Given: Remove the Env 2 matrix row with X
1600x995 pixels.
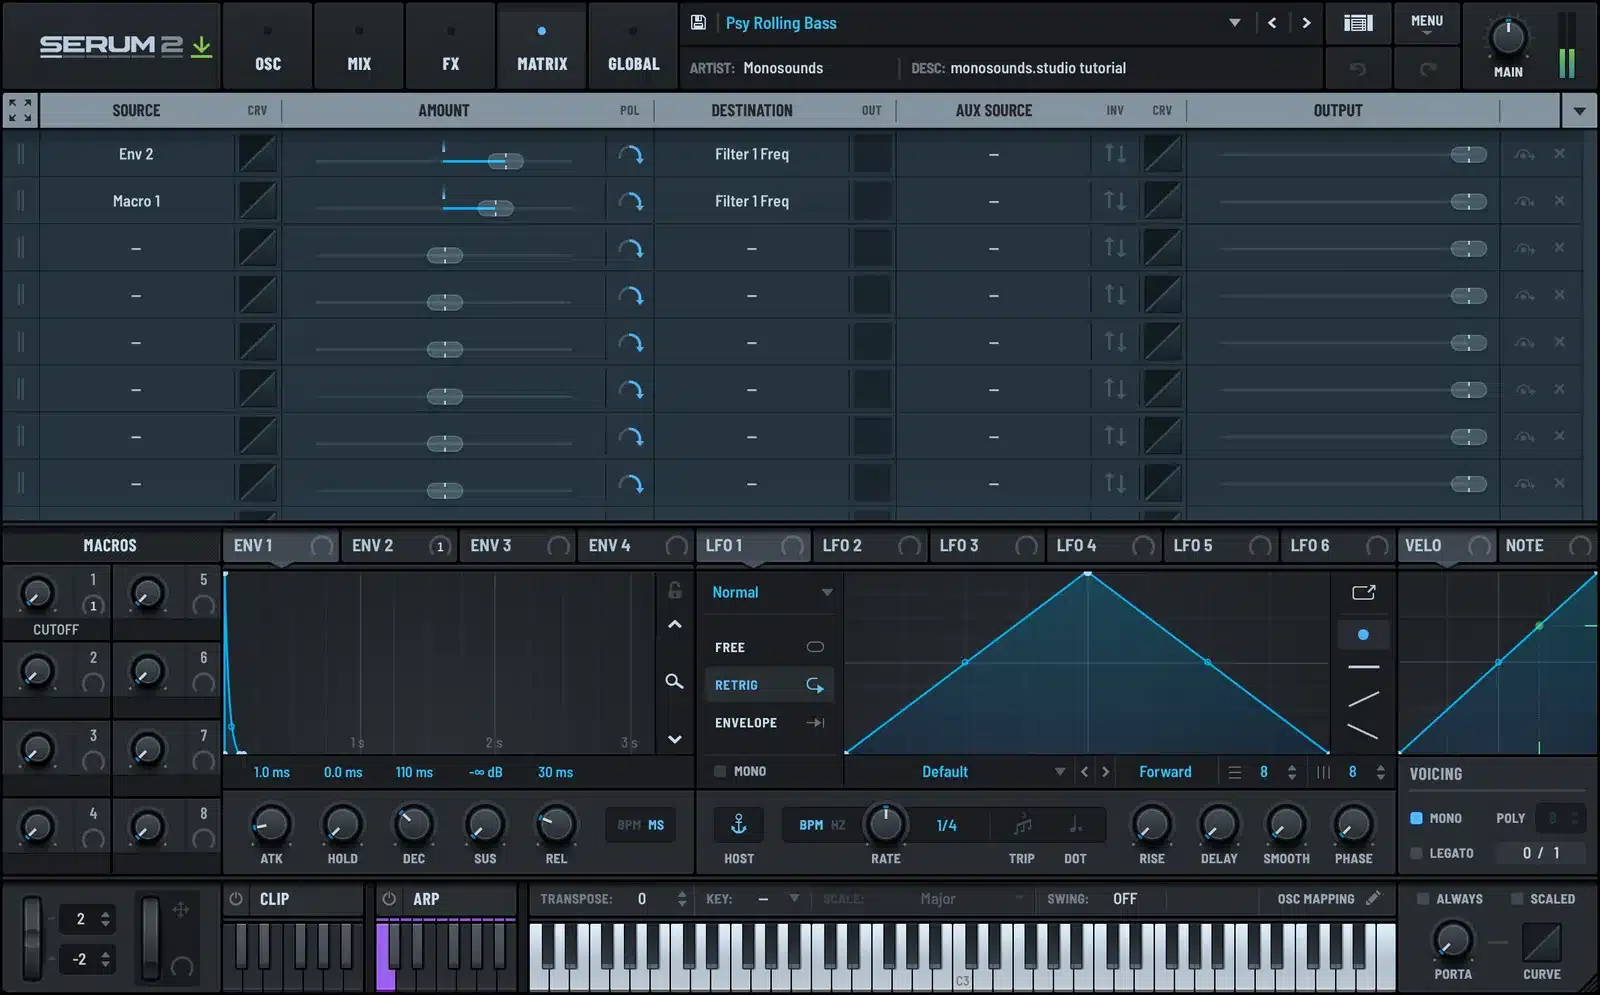Looking at the screenshot, I should pos(1559,154).
